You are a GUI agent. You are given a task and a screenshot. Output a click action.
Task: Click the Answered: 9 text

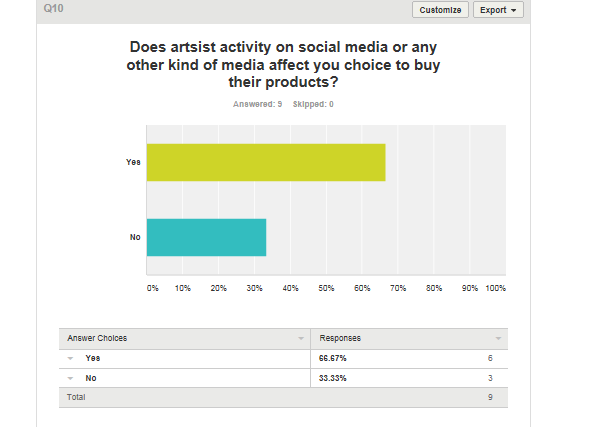tap(257, 104)
